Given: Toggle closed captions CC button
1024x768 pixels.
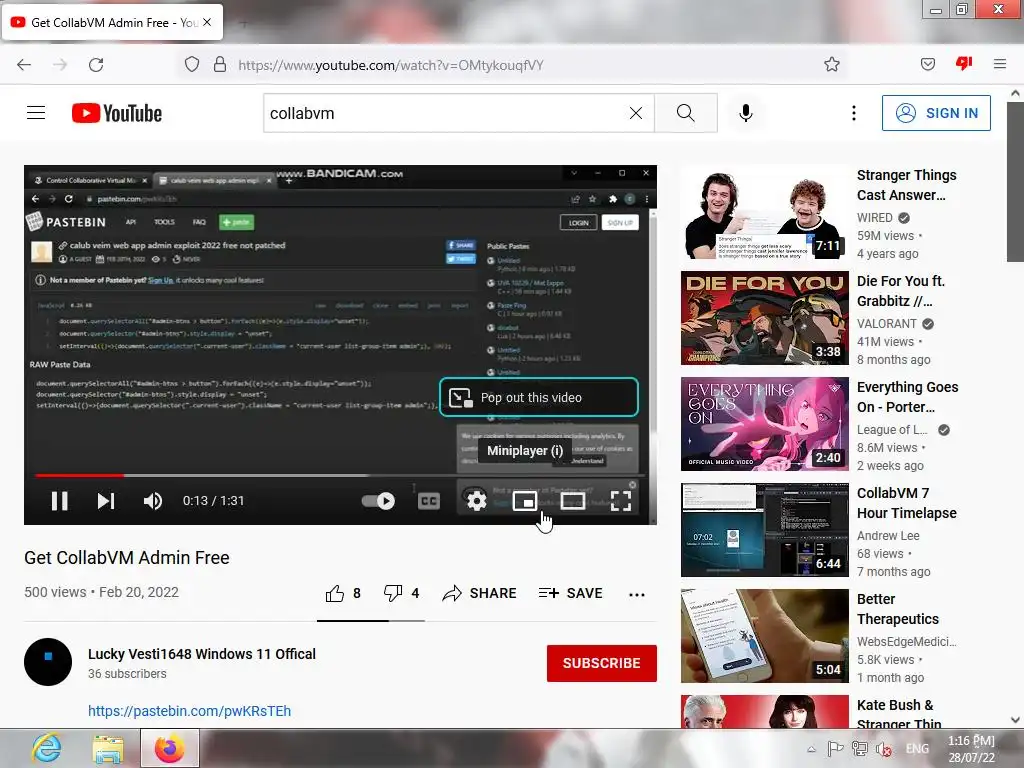Looking at the screenshot, I should coord(428,501).
